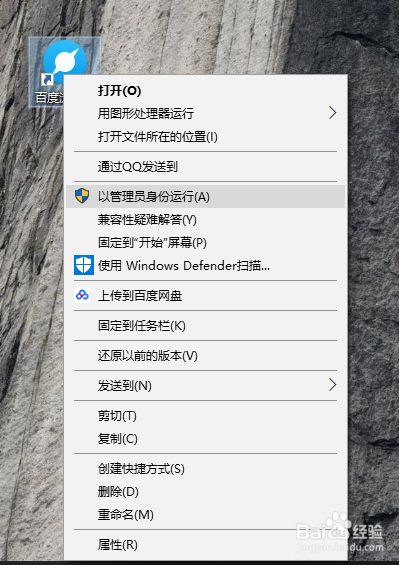
Task: Click the 百度 shortcut label text
Action: pos(49,98)
